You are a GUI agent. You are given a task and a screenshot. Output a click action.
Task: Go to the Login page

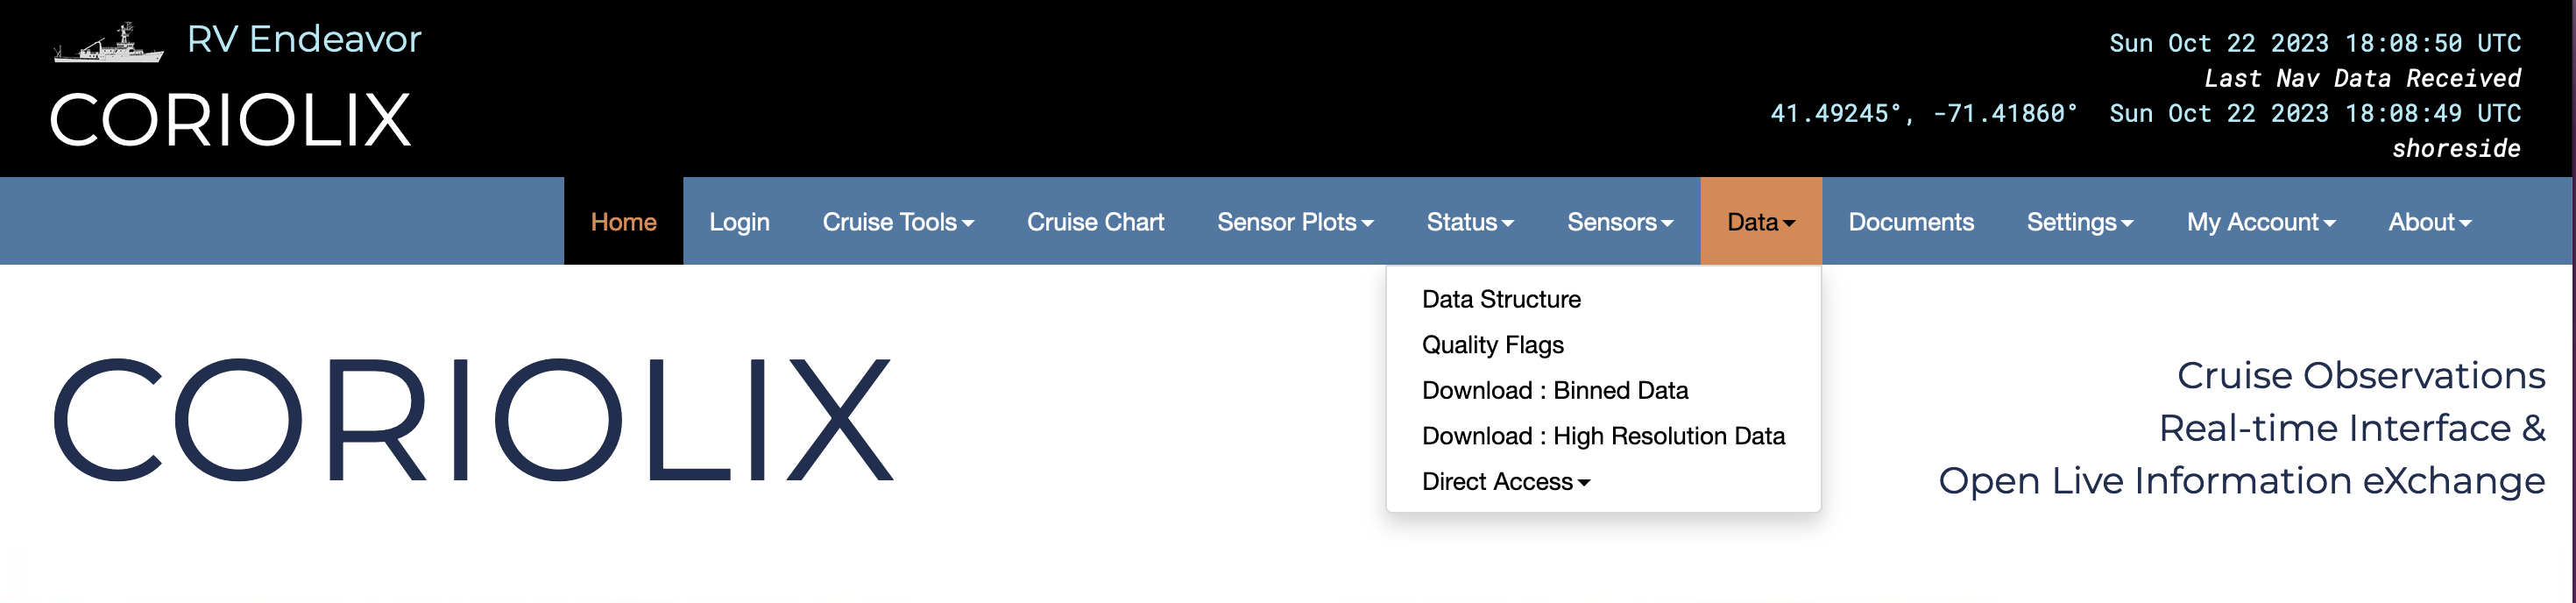click(739, 222)
